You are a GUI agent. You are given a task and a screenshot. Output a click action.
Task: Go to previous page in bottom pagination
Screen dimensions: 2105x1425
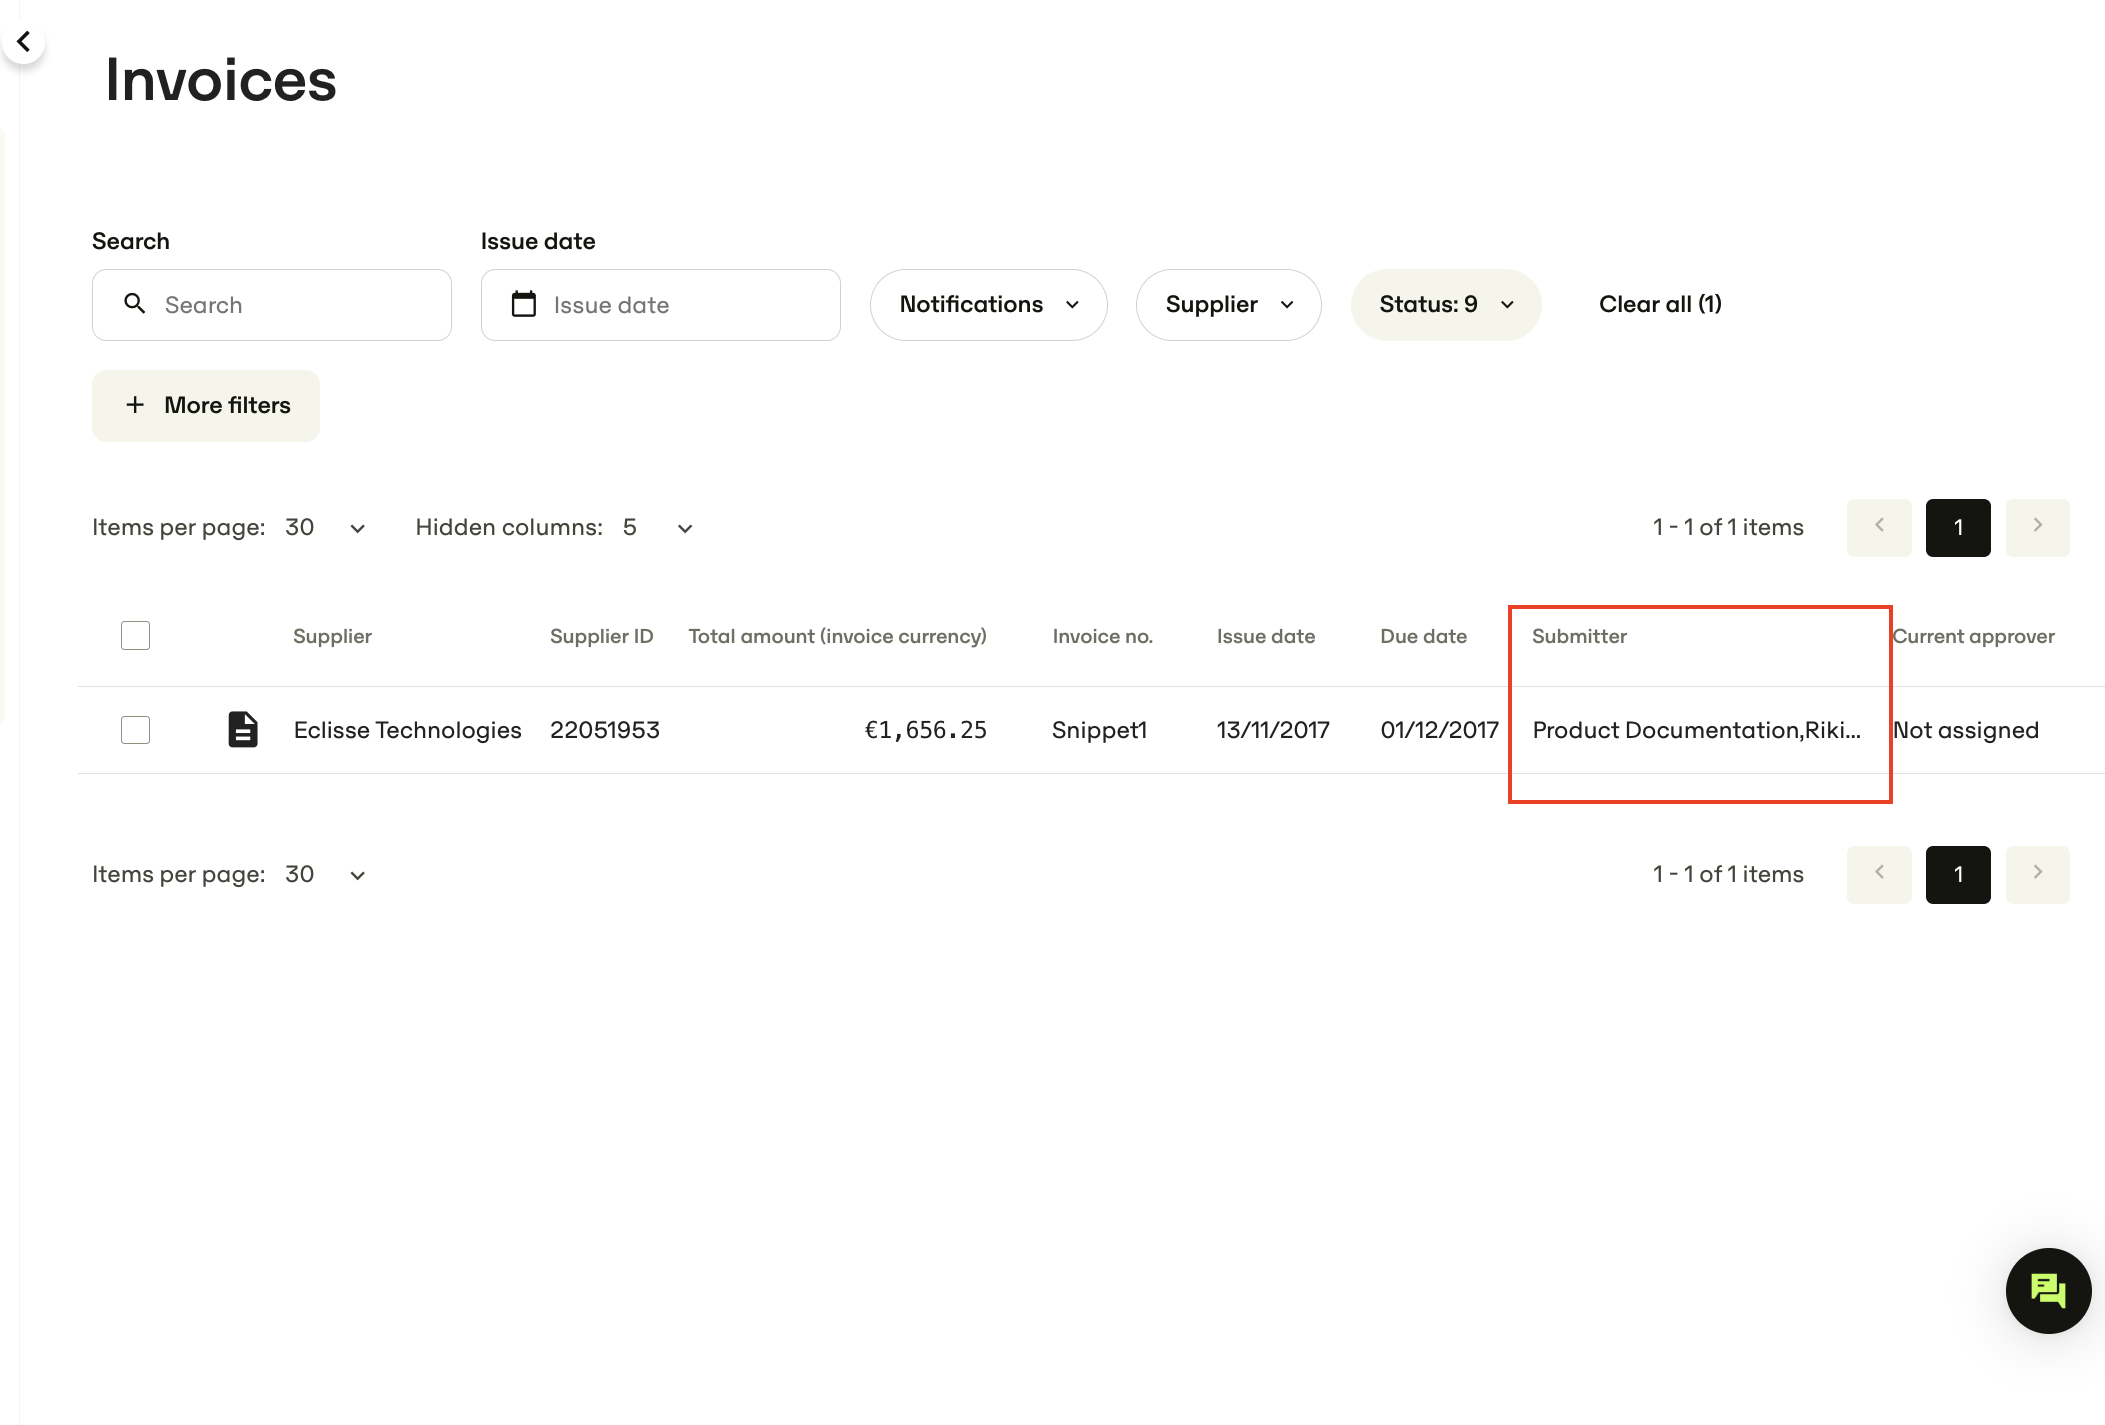pyautogui.click(x=1879, y=874)
